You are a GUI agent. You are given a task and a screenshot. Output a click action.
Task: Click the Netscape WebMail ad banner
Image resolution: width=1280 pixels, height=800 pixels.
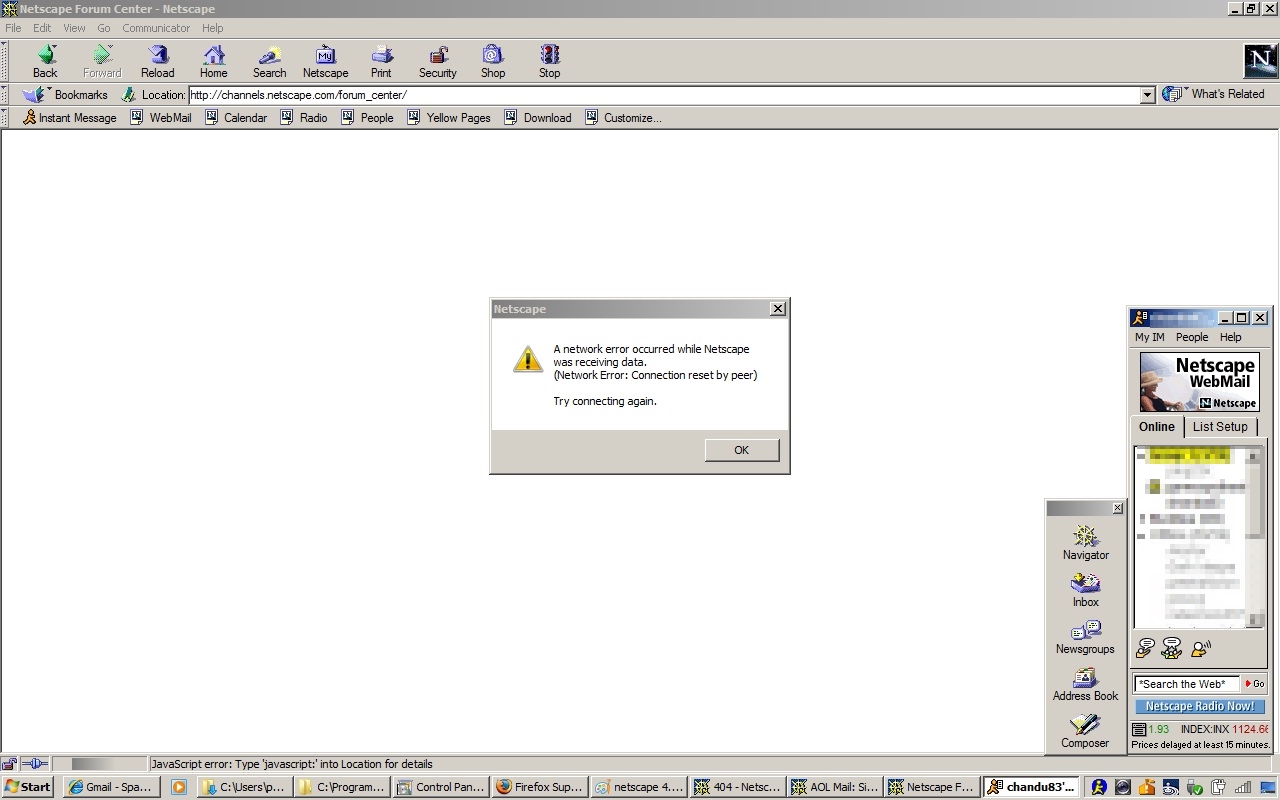pos(1200,382)
